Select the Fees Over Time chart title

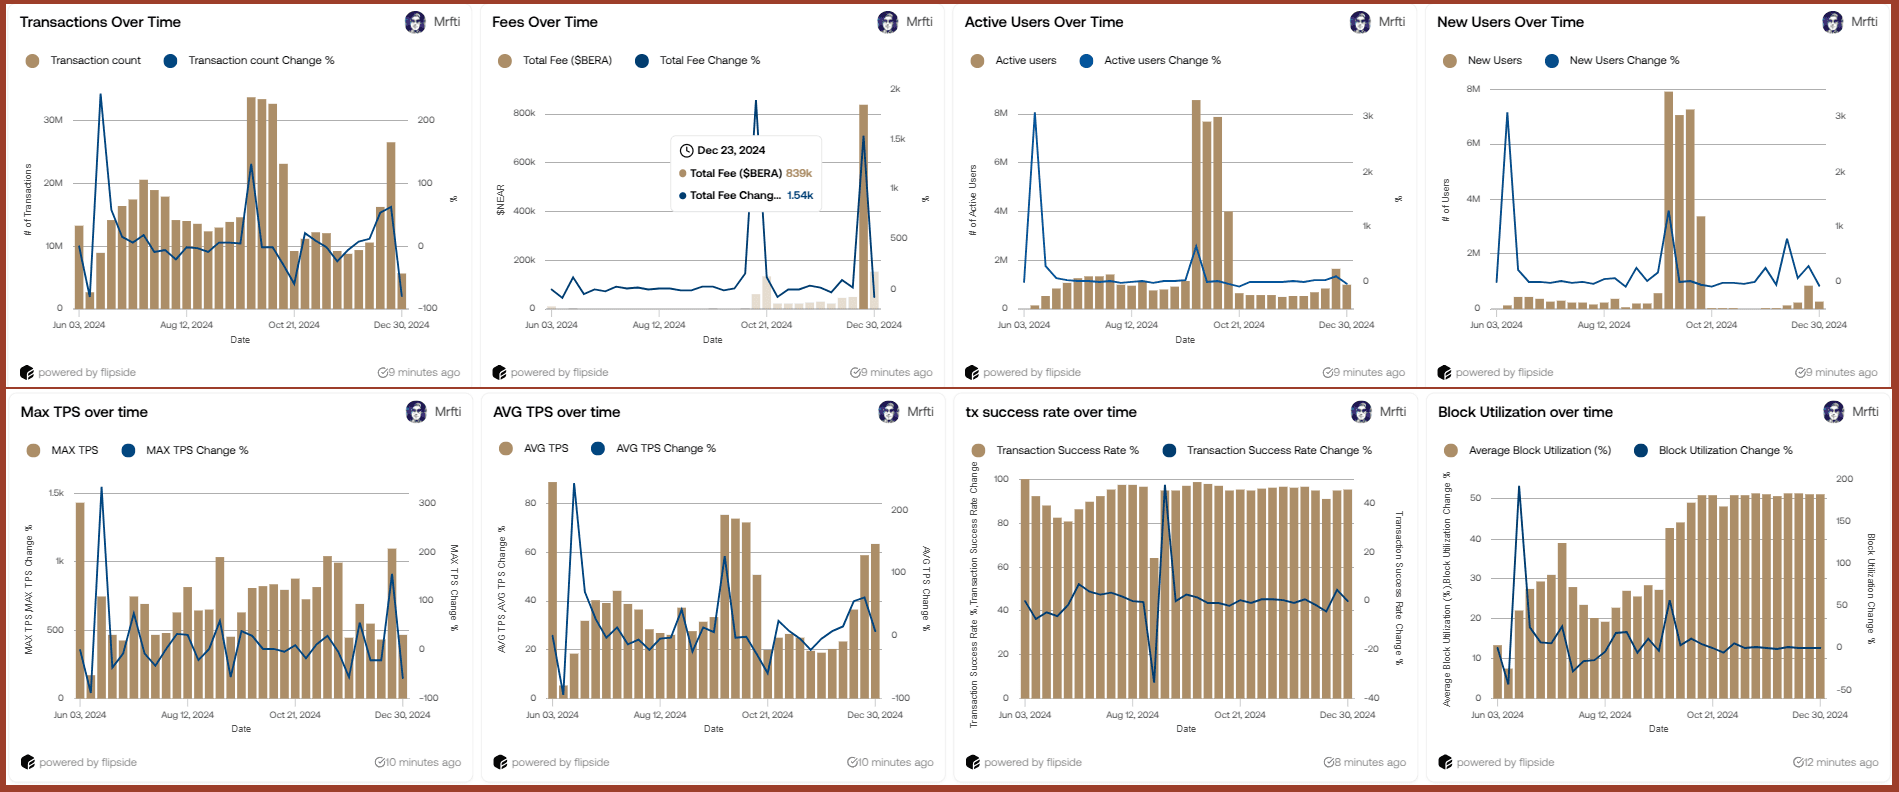click(x=545, y=22)
